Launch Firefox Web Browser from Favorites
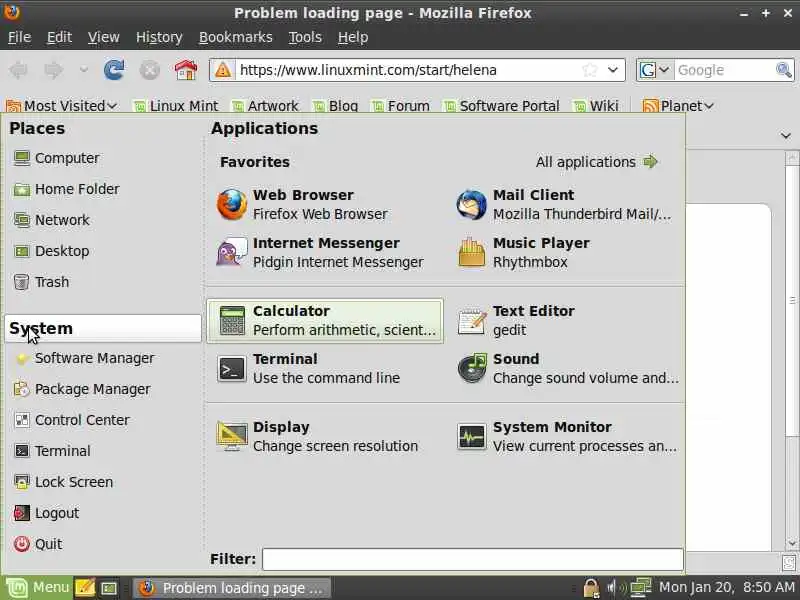The height and width of the screenshot is (600, 800). [x=324, y=205]
